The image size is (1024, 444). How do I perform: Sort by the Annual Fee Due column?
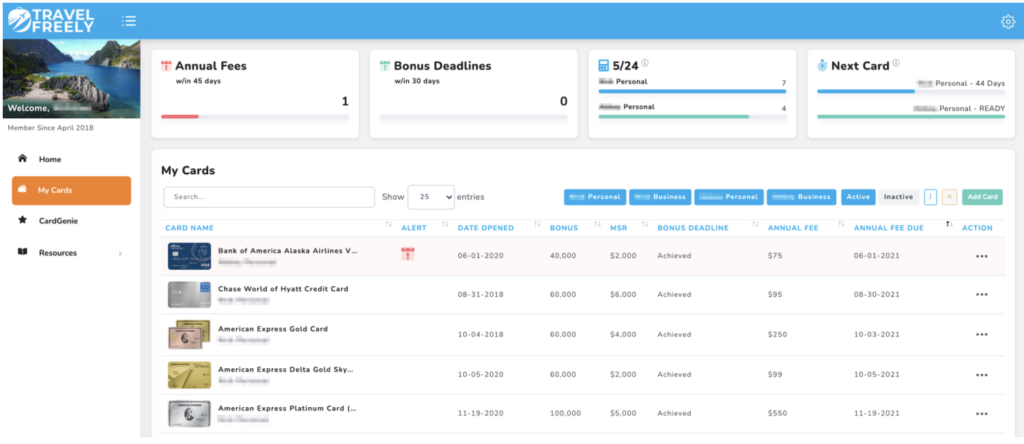tap(888, 228)
